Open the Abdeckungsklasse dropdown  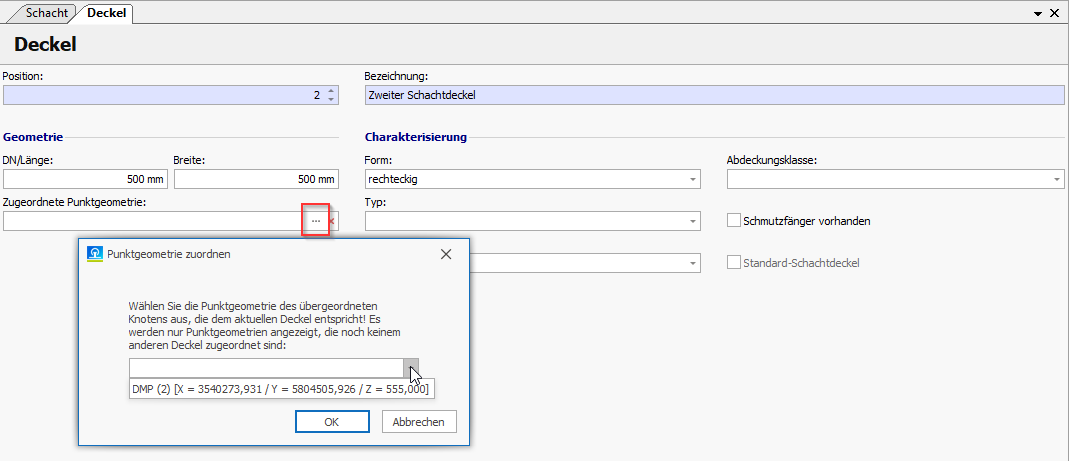1056,180
